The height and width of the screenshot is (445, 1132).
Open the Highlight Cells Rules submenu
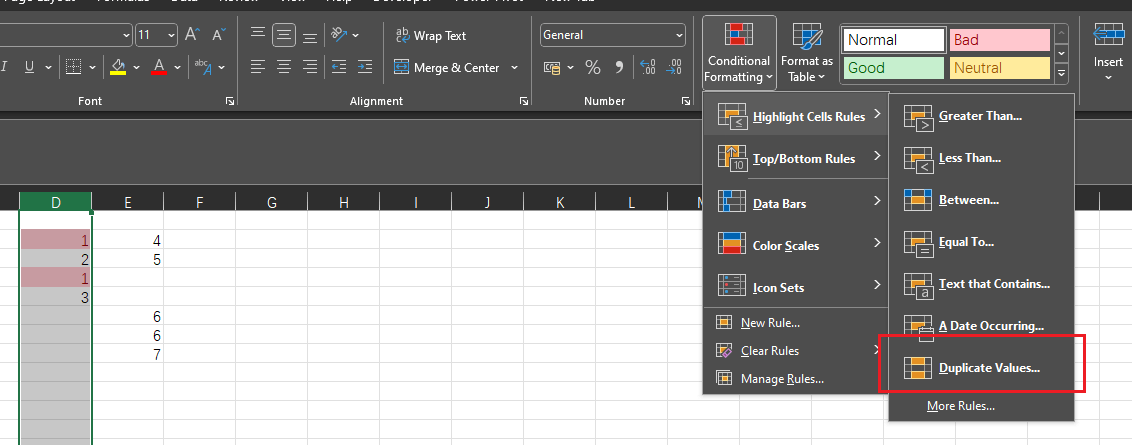click(x=796, y=116)
